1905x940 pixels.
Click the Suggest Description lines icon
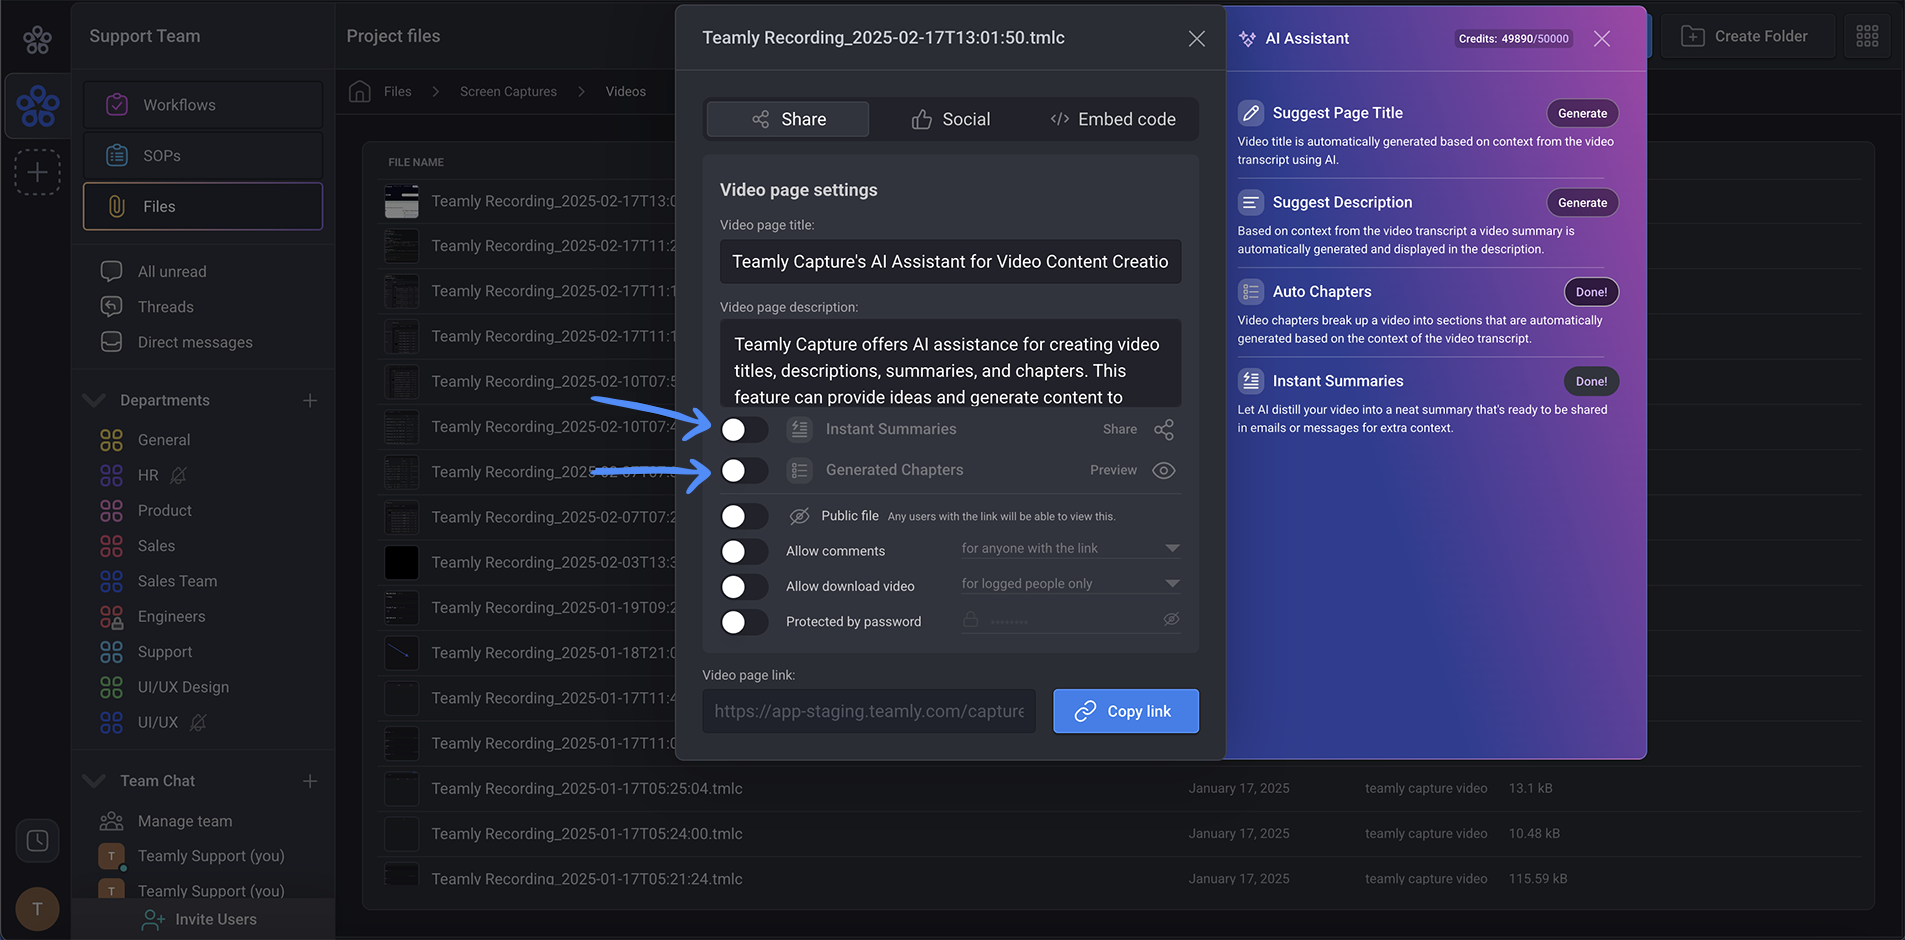click(1251, 203)
